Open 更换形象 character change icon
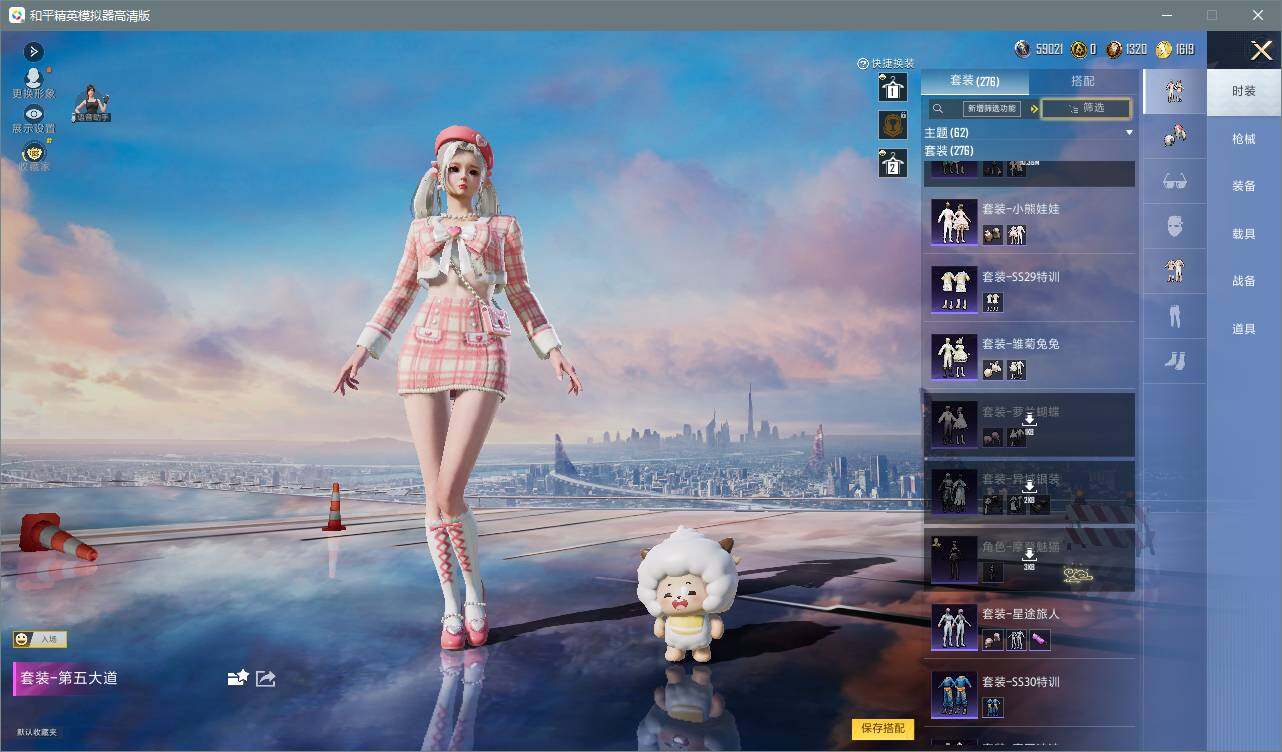Image resolution: width=1282 pixels, height=752 pixels. [x=33, y=82]
